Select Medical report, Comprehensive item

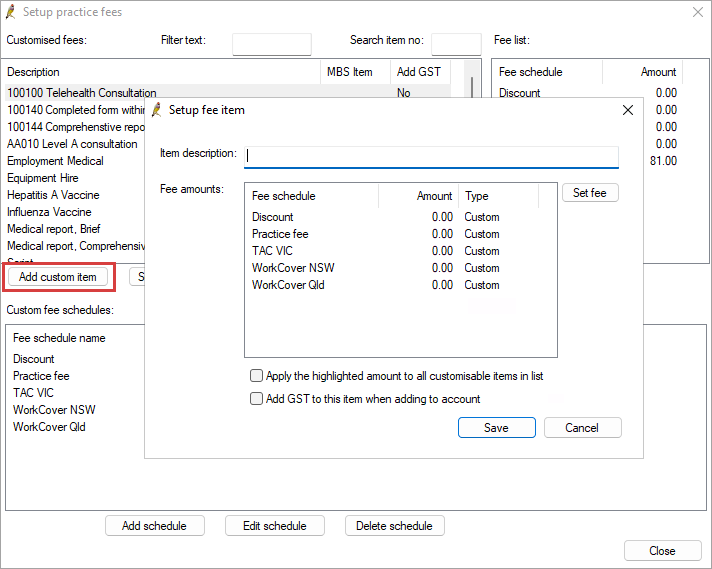tap(75, 246)
